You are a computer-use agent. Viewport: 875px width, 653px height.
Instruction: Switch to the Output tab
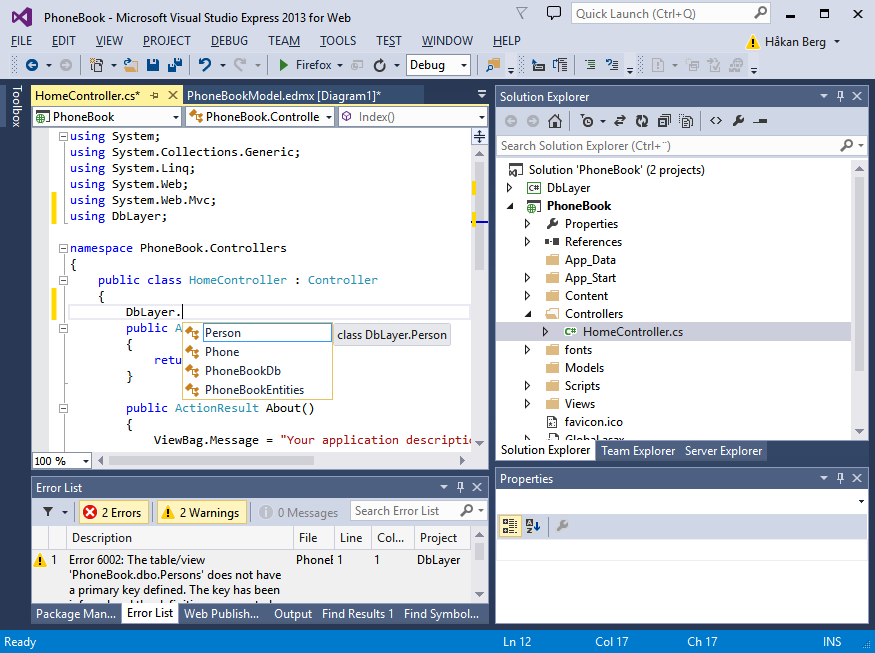(293, 614)
